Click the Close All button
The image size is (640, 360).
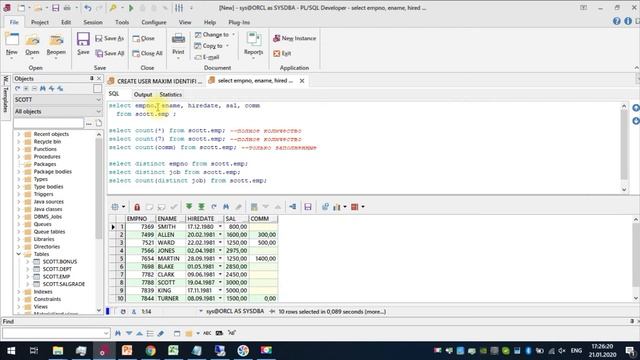(147, 53)
